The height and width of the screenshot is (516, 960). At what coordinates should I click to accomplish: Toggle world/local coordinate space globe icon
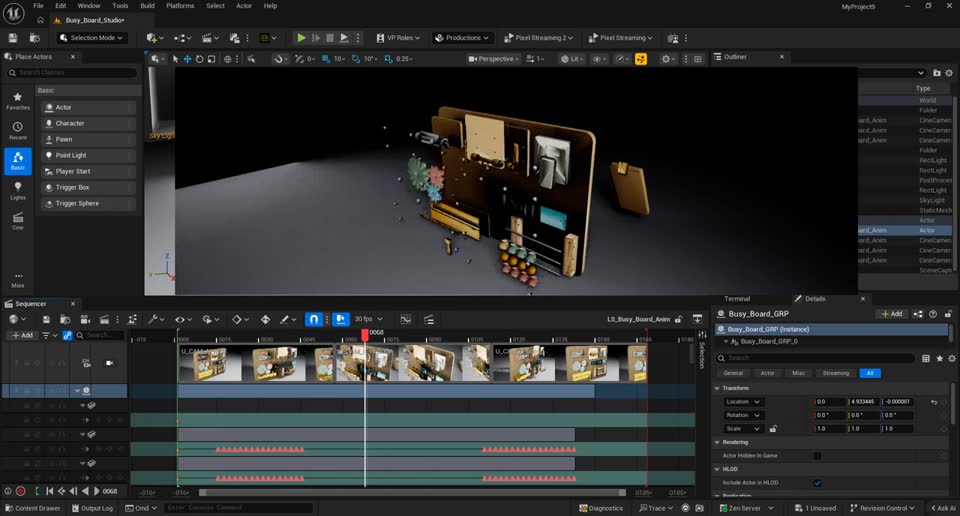228,59
